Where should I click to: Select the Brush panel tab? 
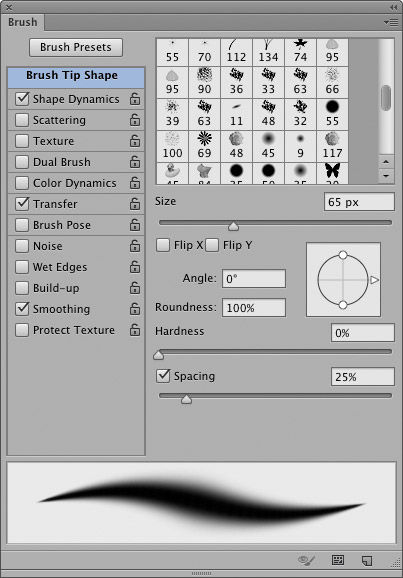(22, 22)
